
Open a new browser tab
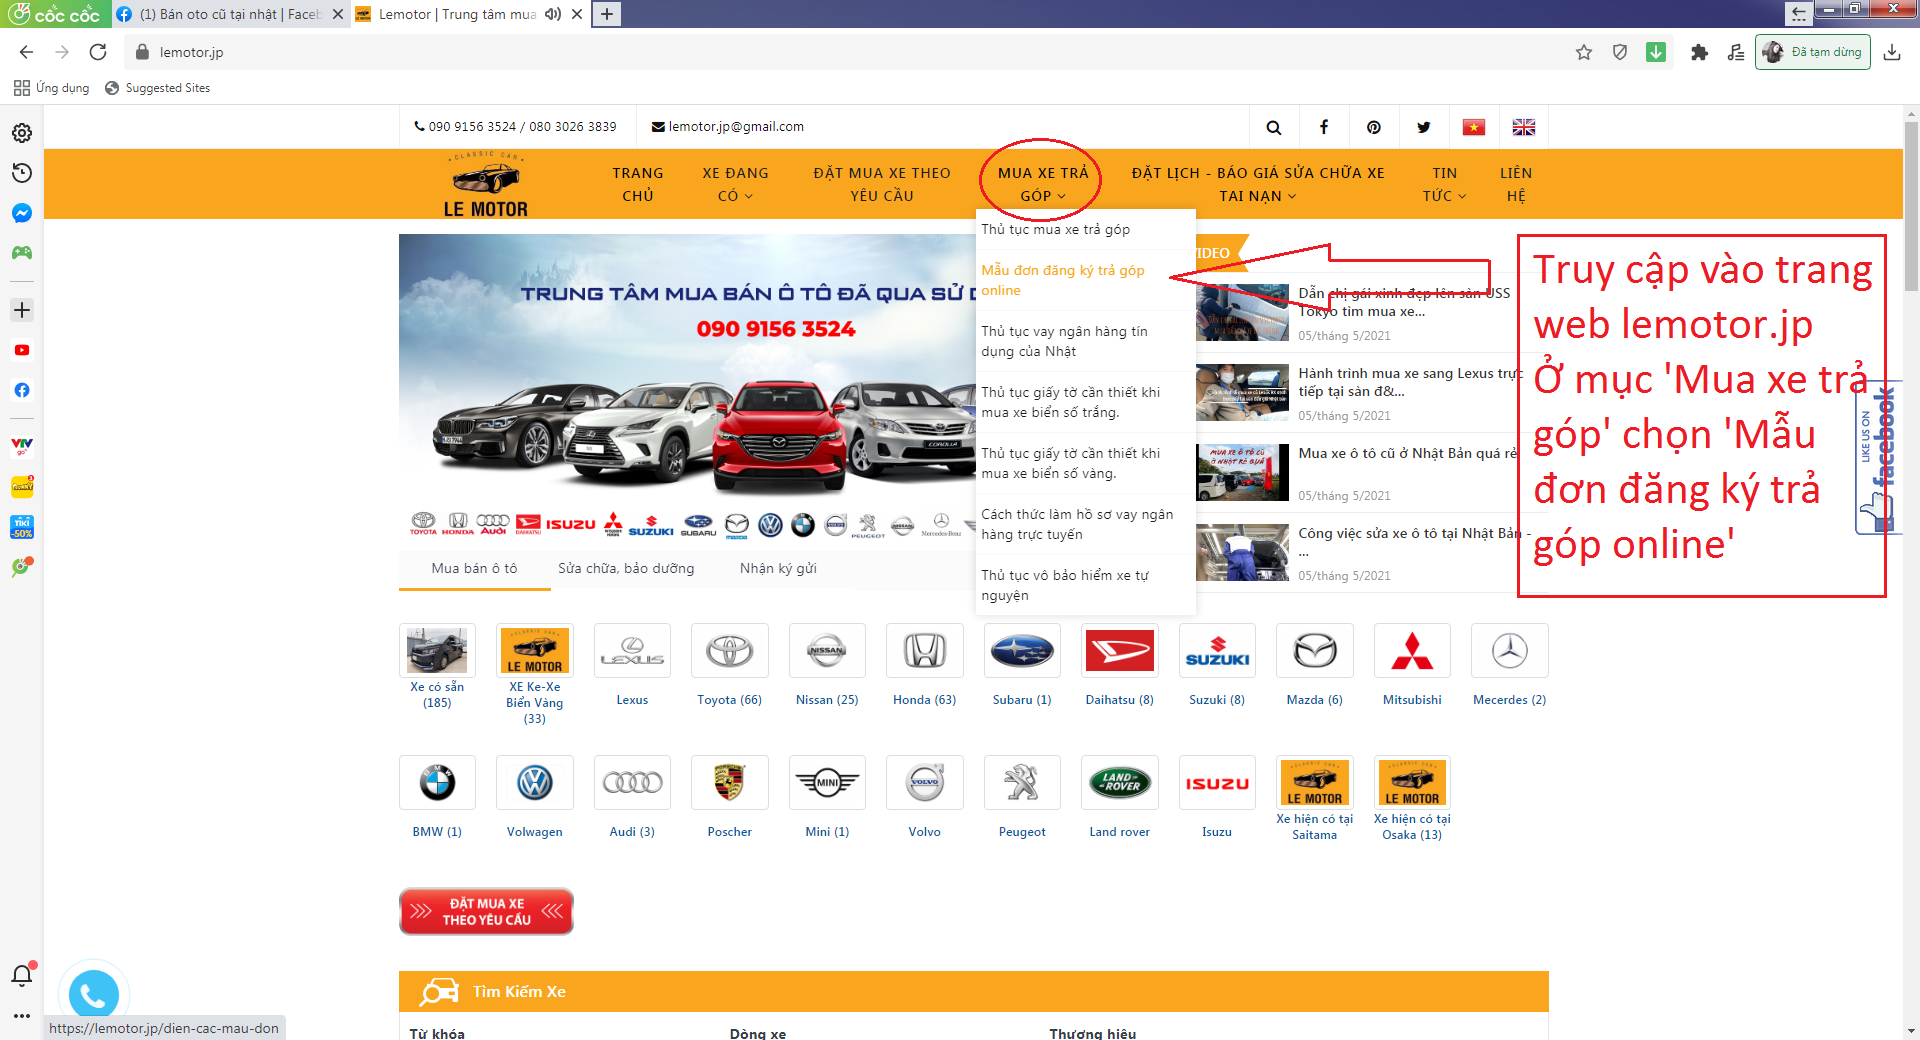[607, 14]
